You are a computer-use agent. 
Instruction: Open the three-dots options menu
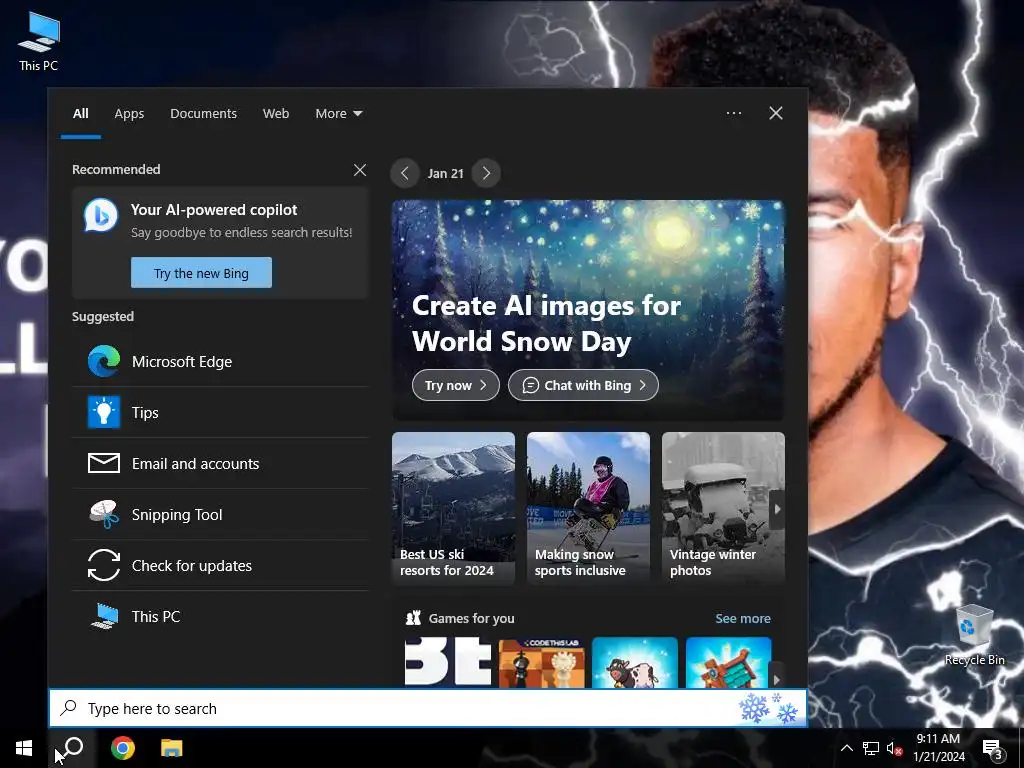click(733, 113)
